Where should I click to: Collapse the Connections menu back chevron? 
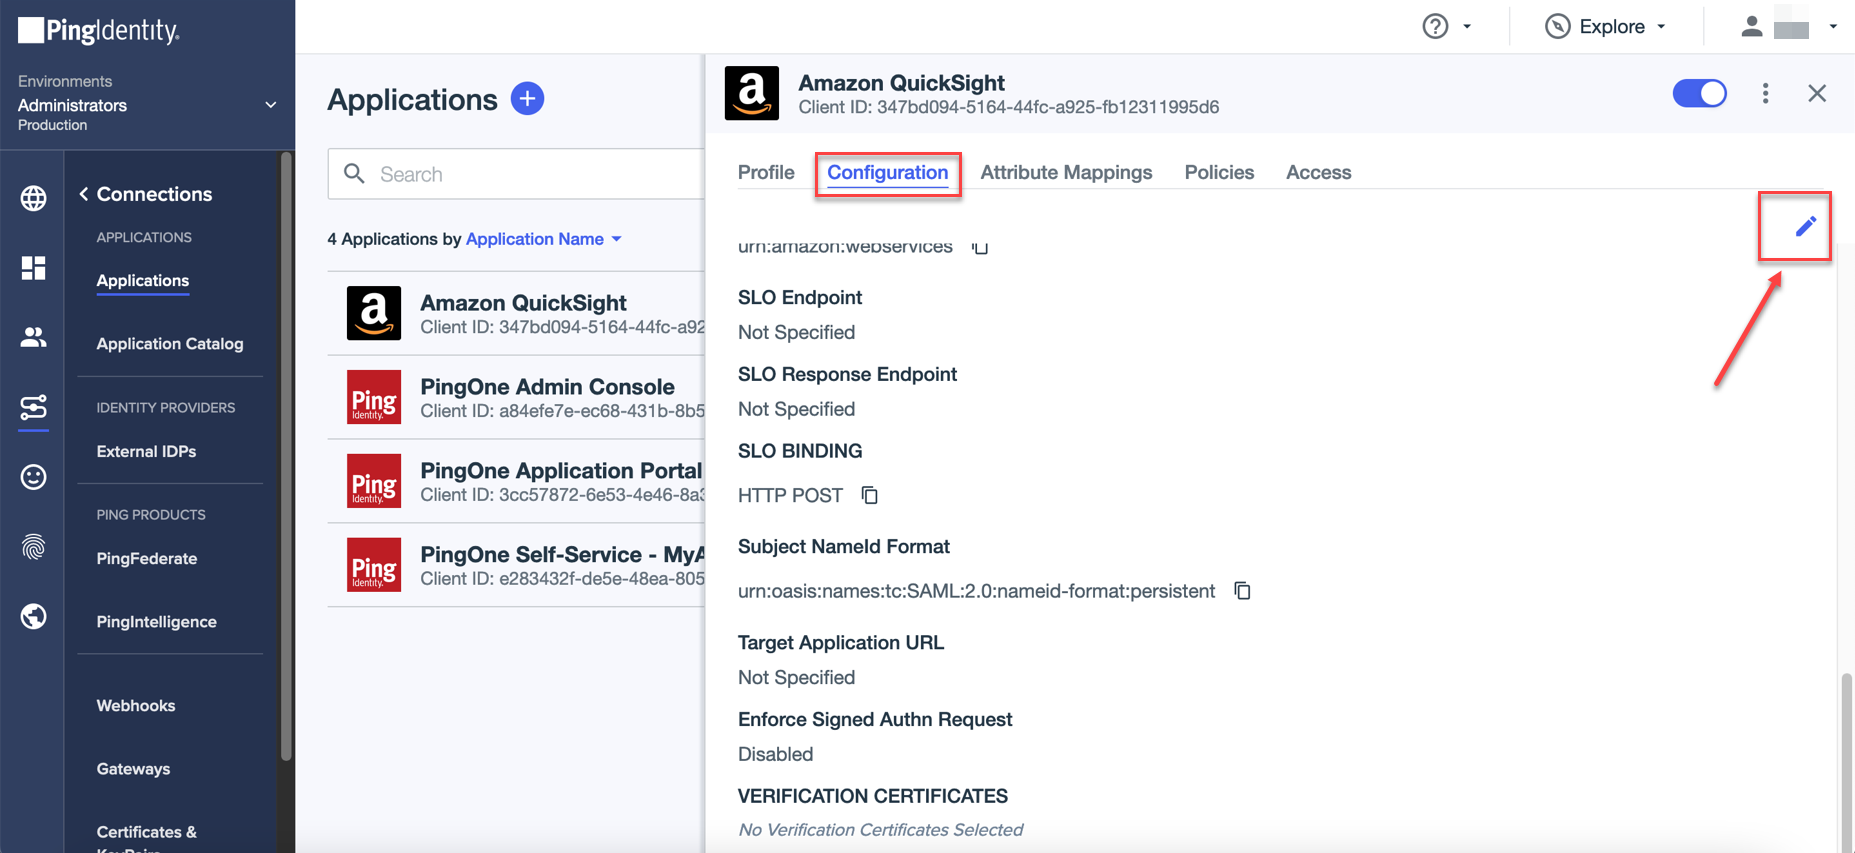tap(84, 194)
